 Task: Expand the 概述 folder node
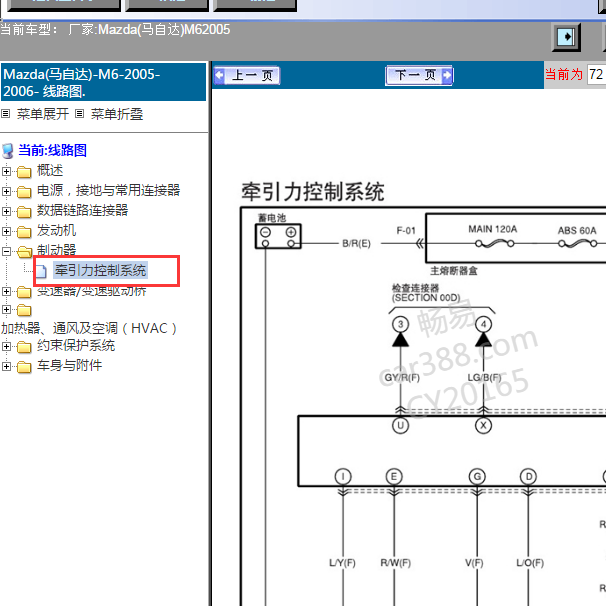6,171
